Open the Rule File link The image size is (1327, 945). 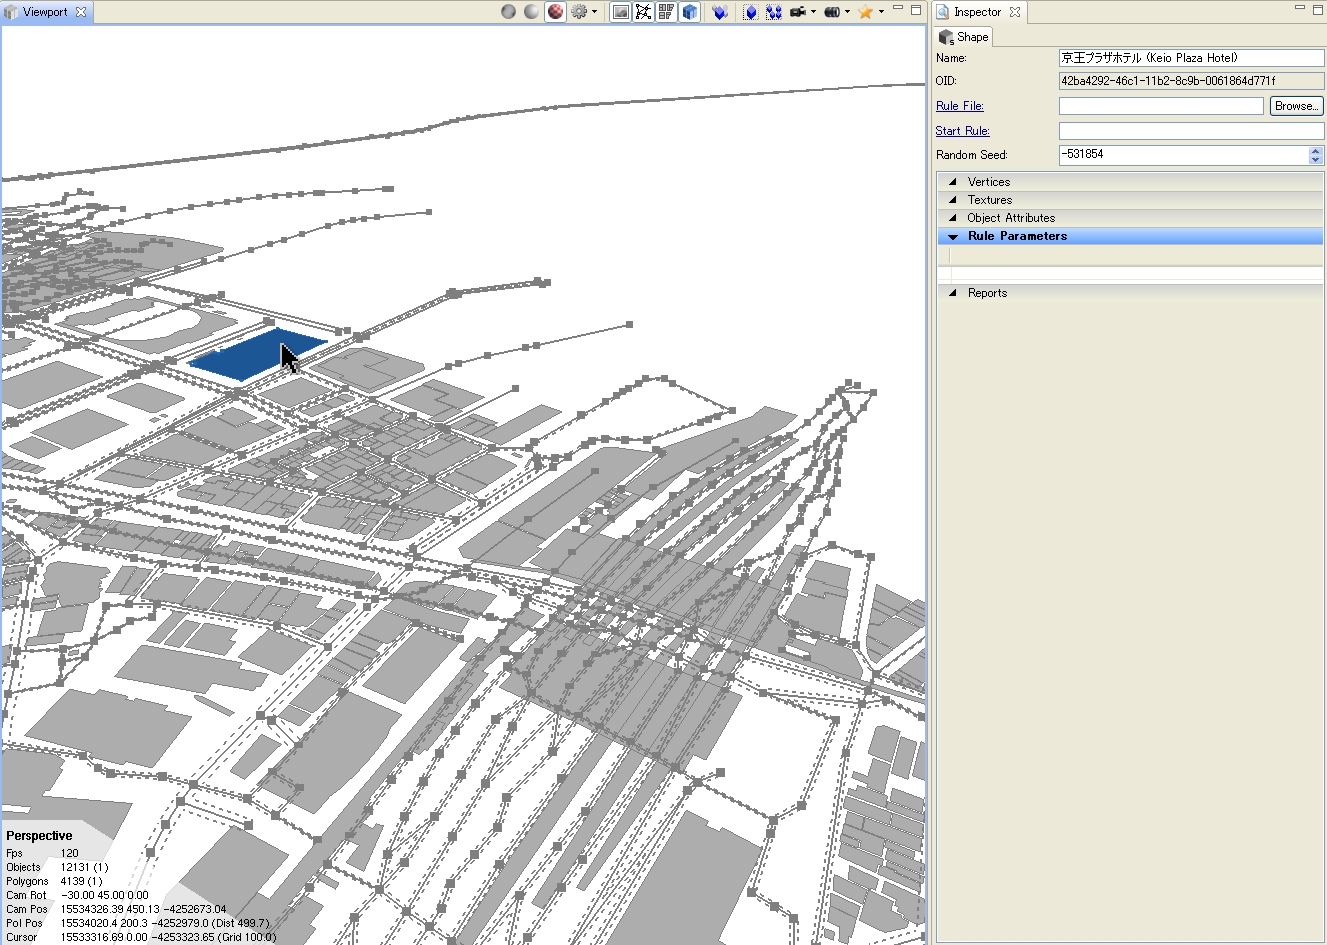[959, 106]
